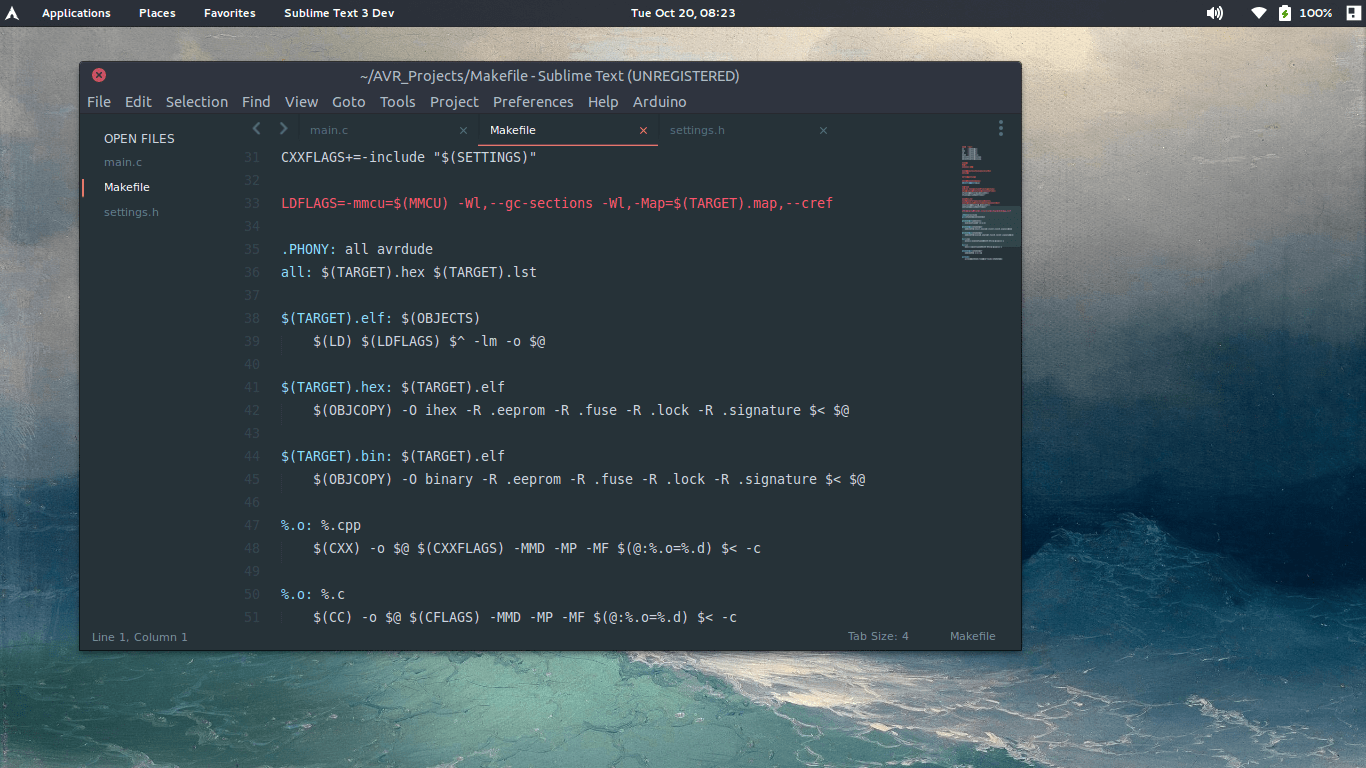Screen dimensions: 1366x768
Task: Click the $(TARGET).elf: $(OBJECTS) line
Action: pos(381,318)
